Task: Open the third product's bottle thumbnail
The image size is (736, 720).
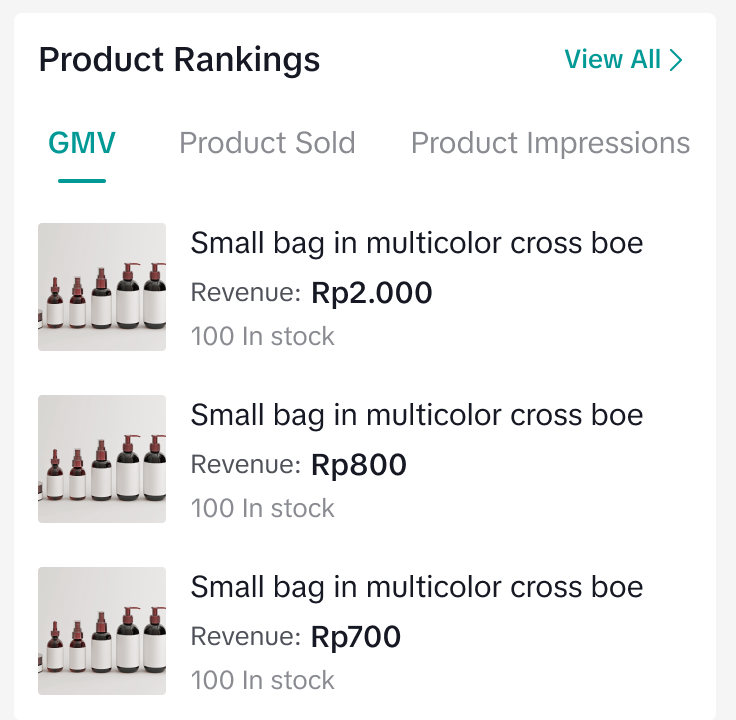Action: [x=102, y=631]
